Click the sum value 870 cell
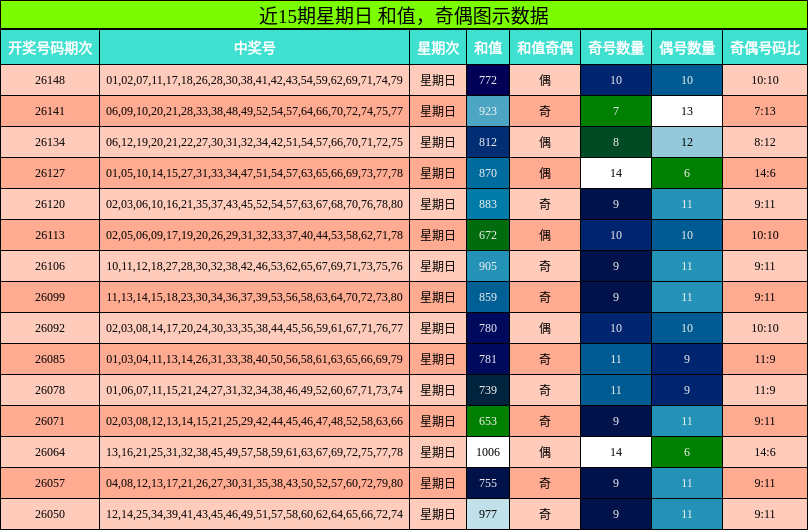The image size is (808, 530). pyautogui.click(x=488, y=173)
